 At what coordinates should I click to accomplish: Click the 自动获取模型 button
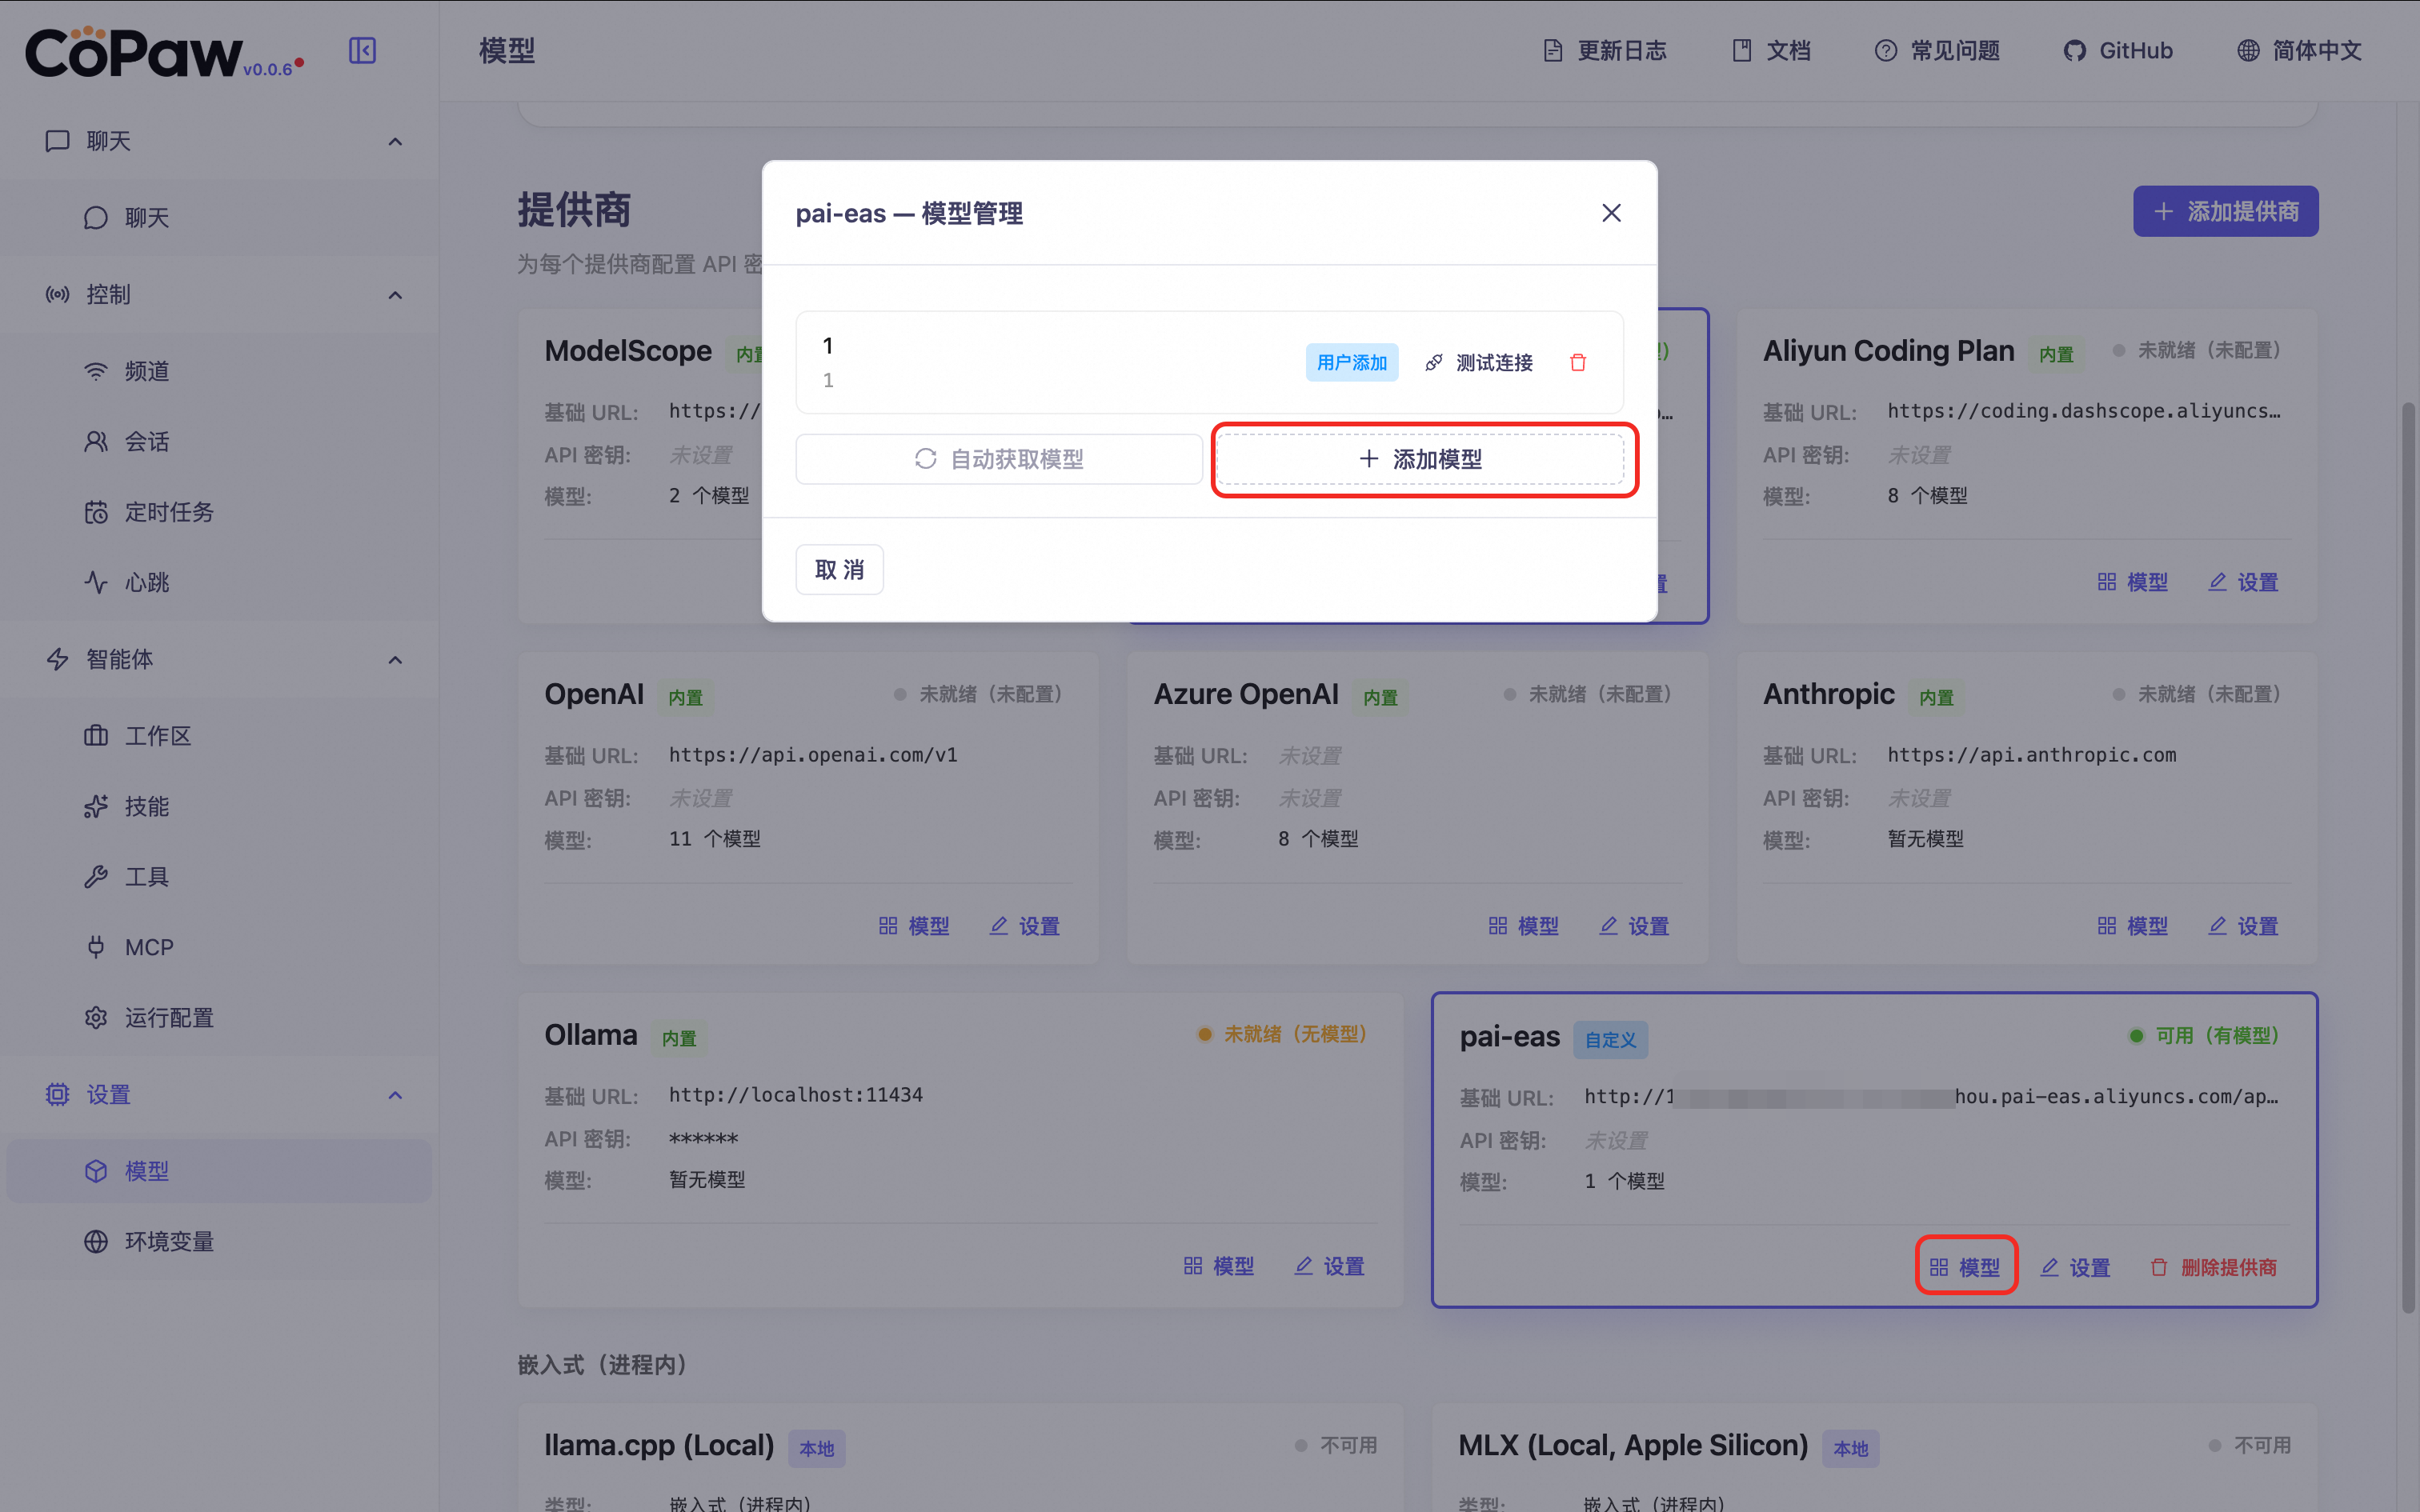(x=999, y=459)
